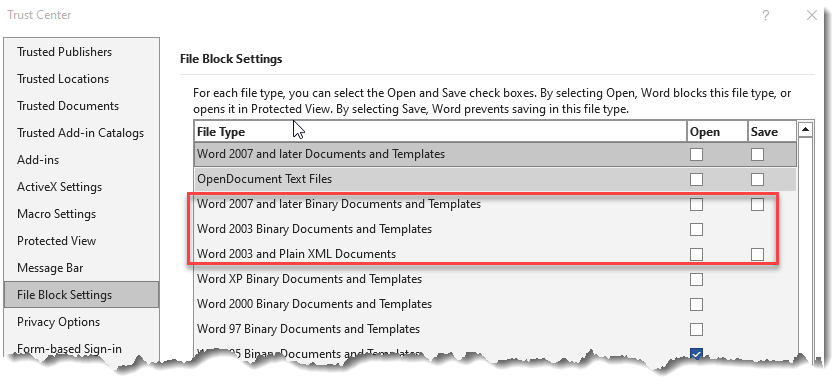Open Protected View section
This screenshot has height=391, width=839.
click(81, 241)
